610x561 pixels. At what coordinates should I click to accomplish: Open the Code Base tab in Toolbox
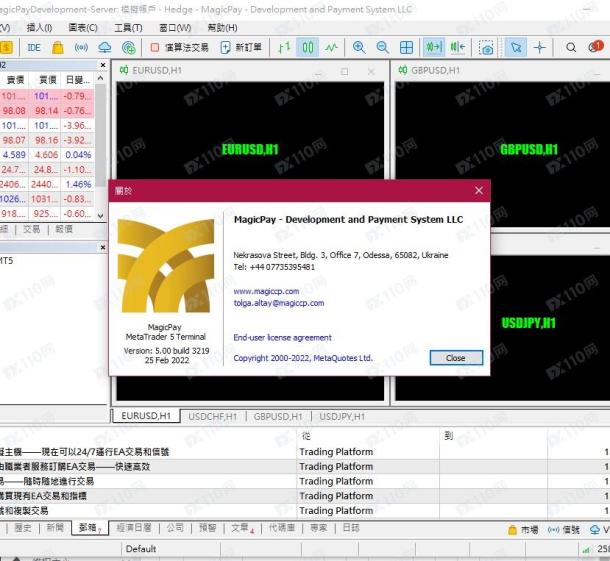(282, 528)
